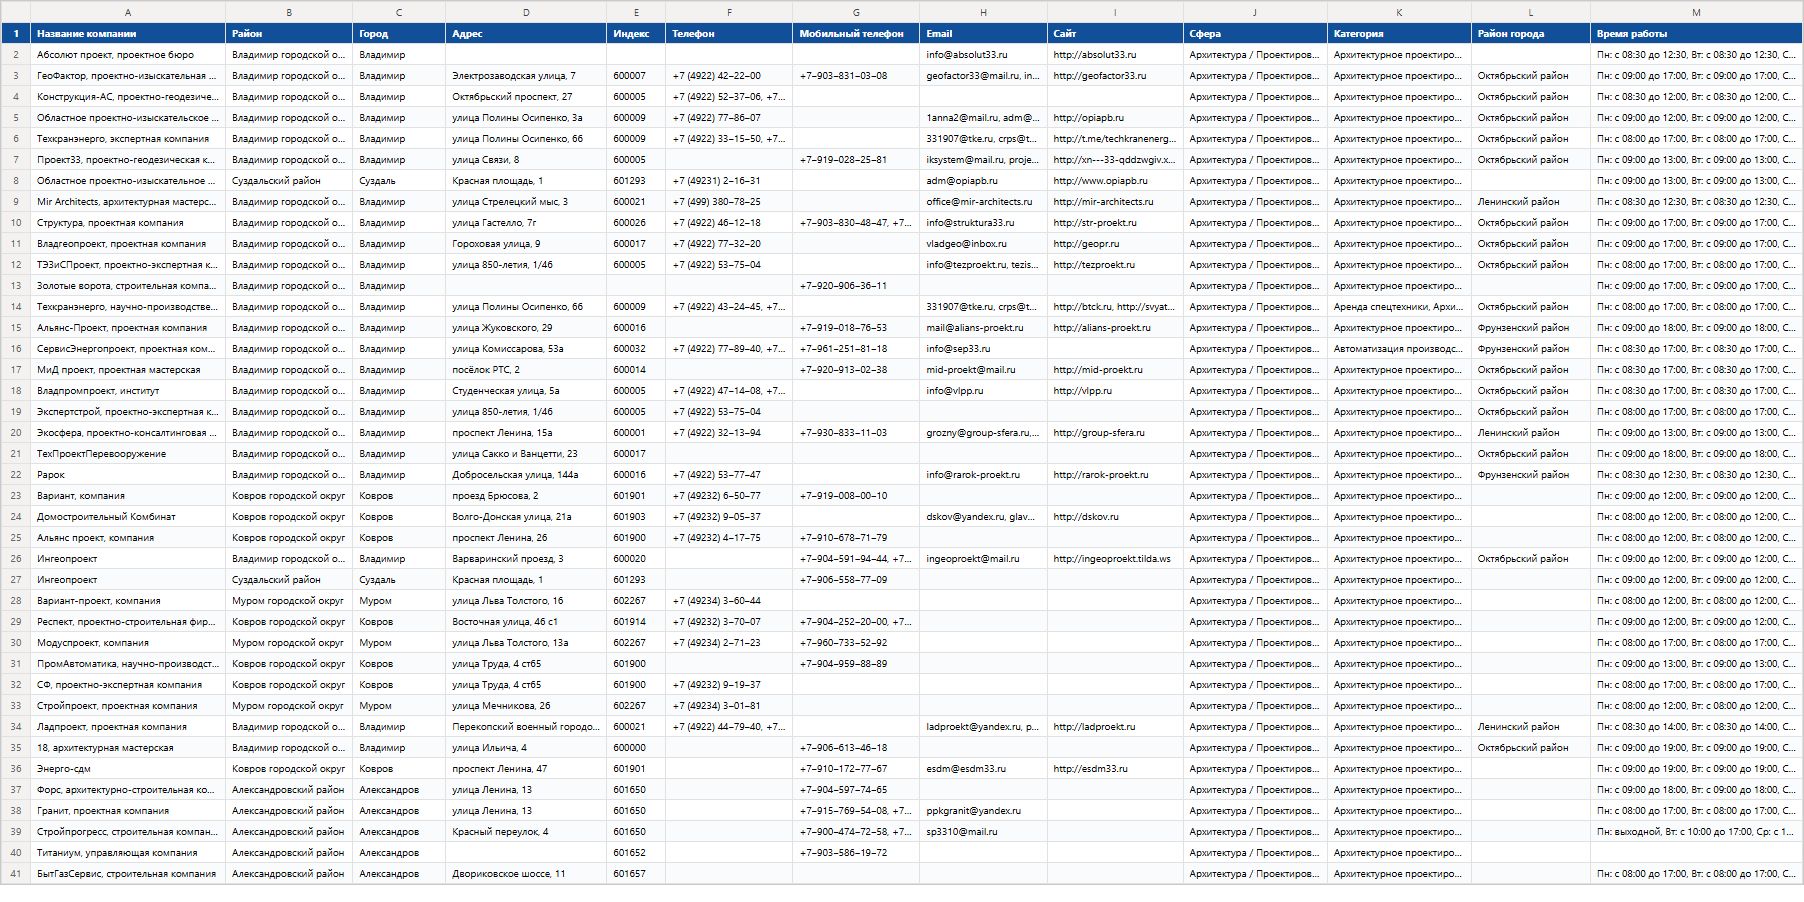The width and height of the screenshot is (1804, 902).
Task: Select mobile number '+7–920–906–36–11'
Action: 856,286
